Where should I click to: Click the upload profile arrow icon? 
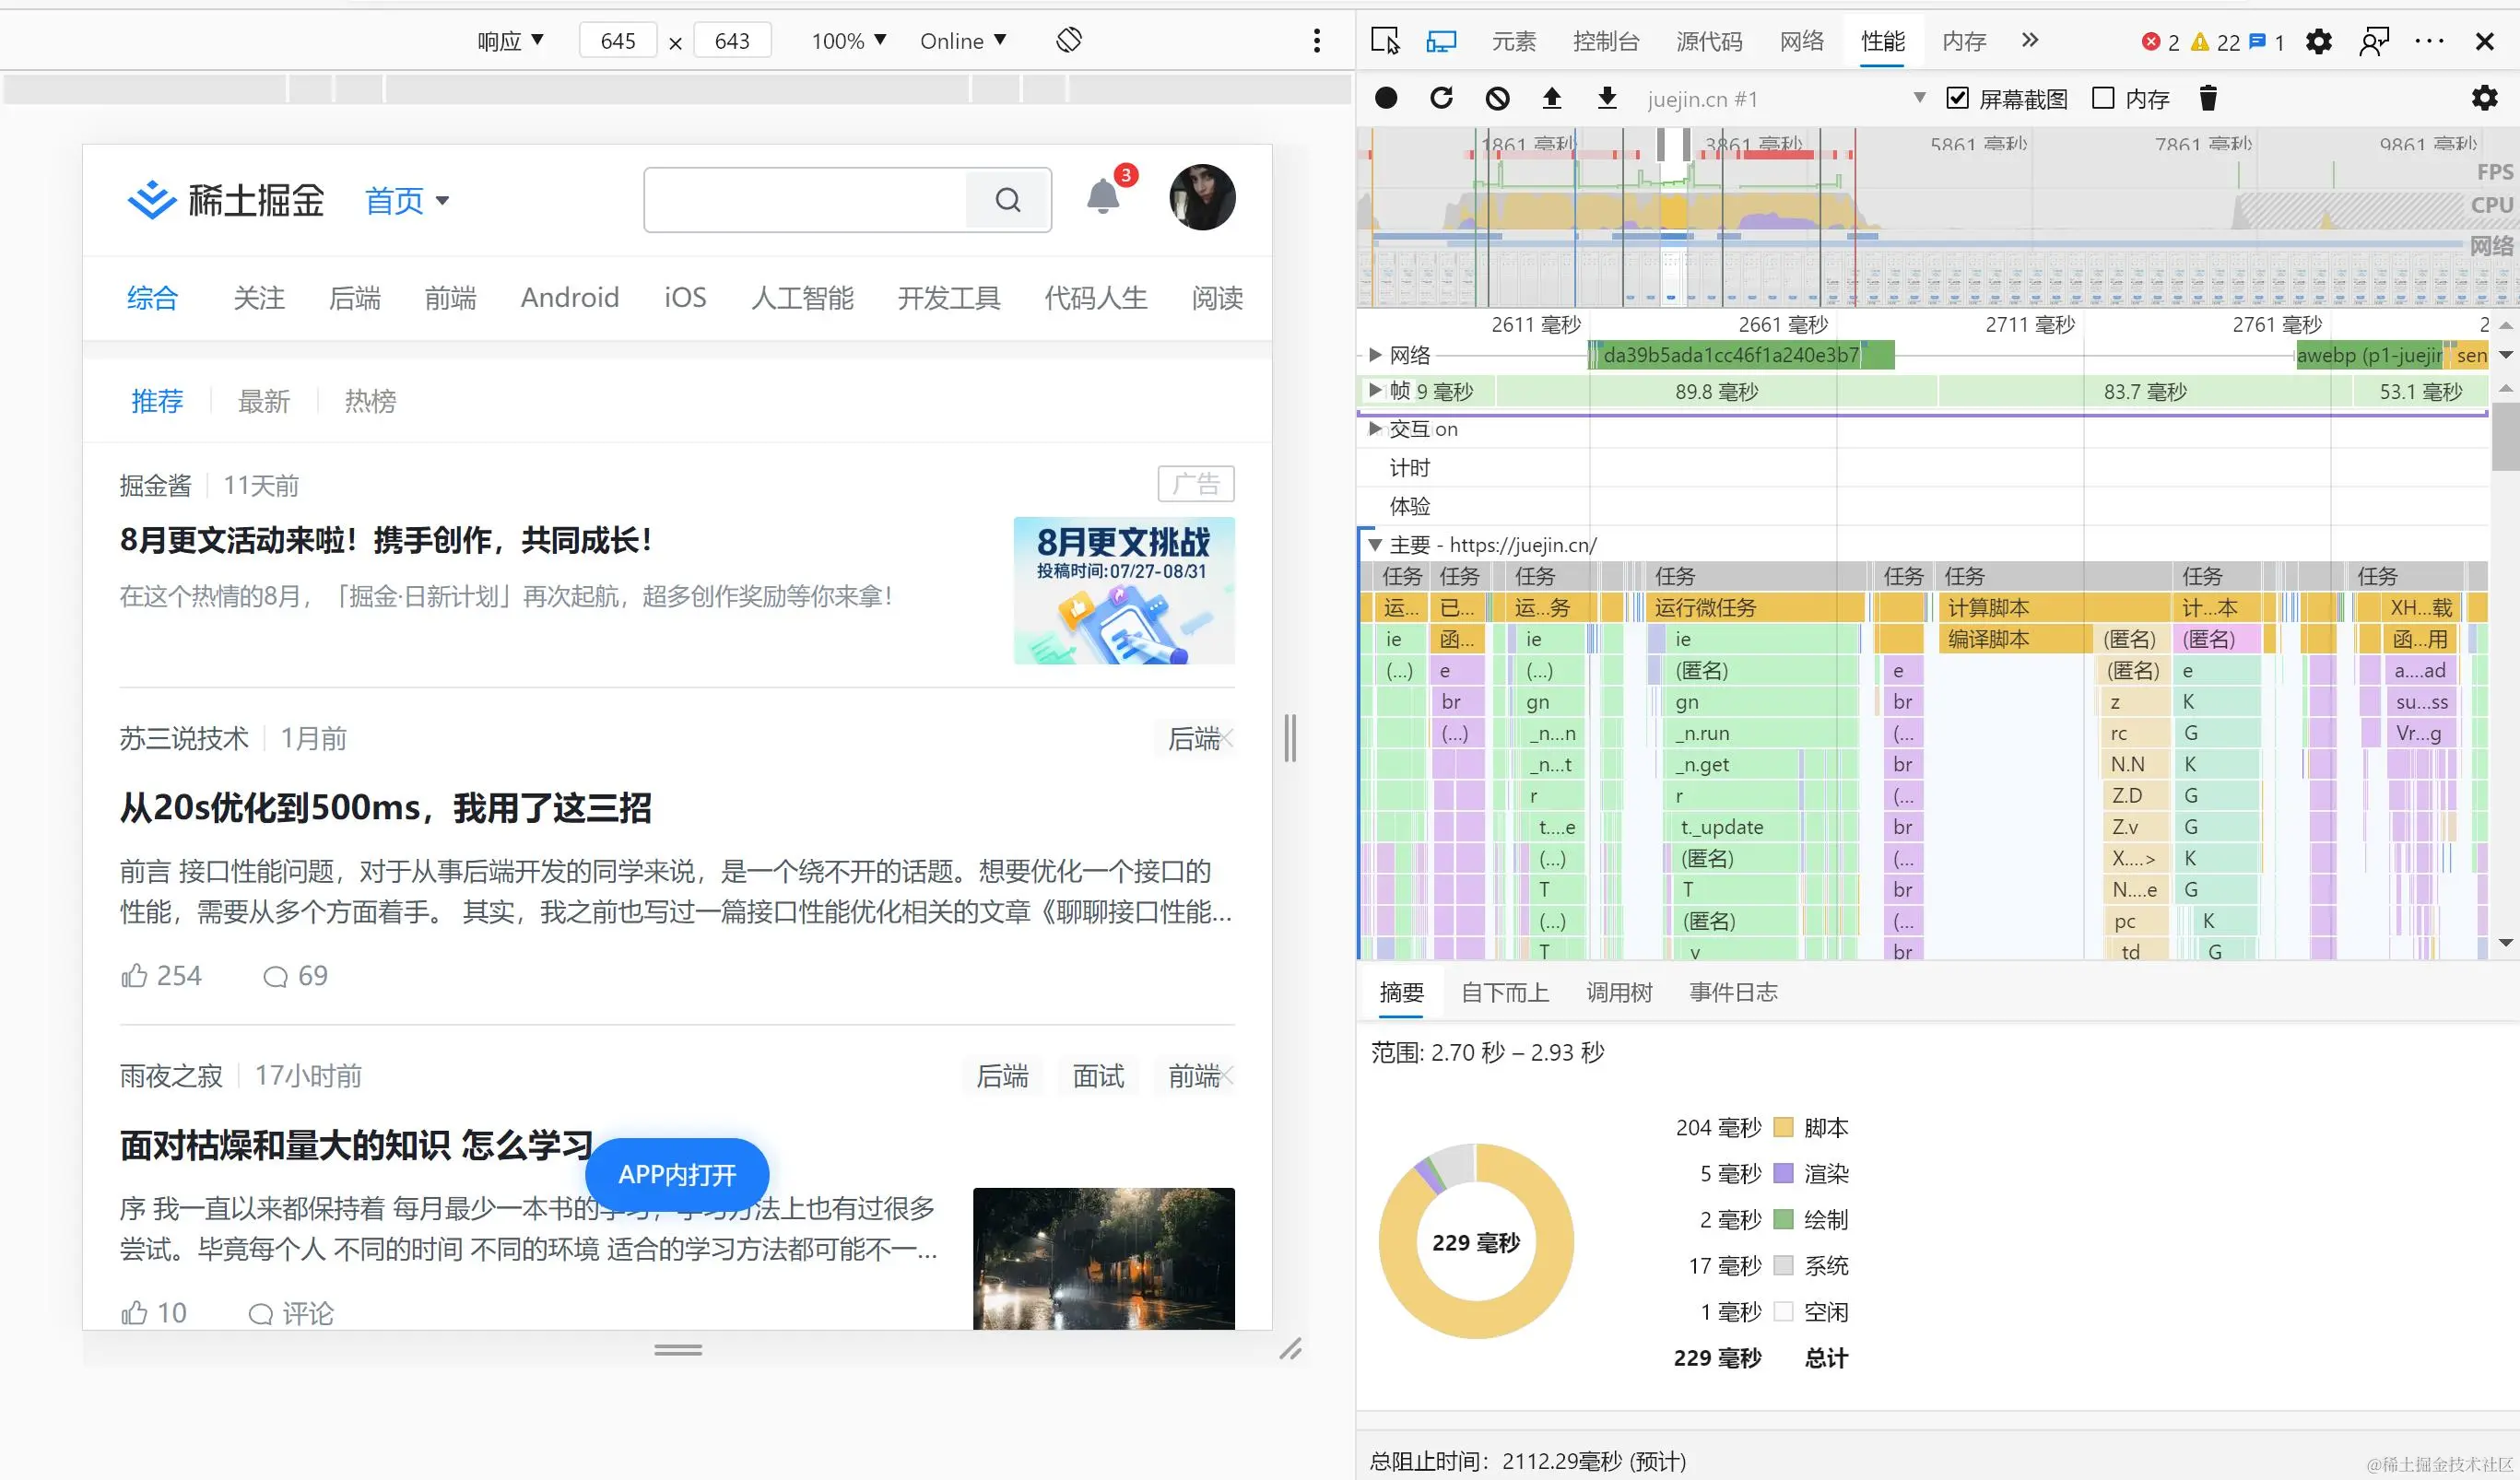(1551, 98)
